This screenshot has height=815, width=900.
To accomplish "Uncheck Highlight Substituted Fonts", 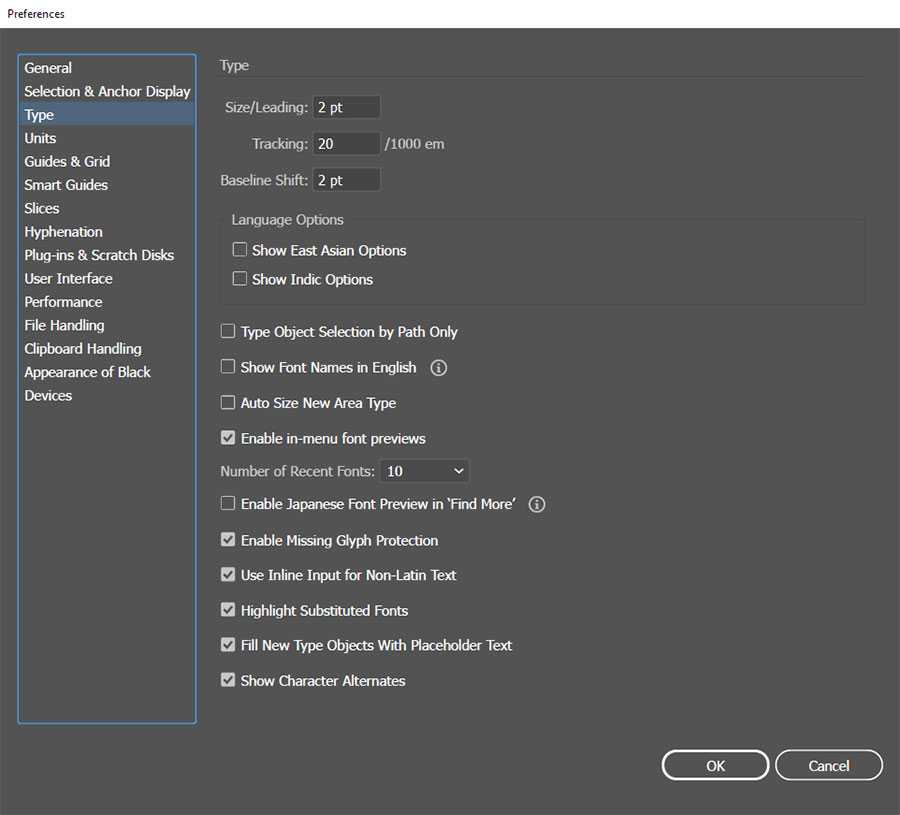I will coord(228,610).
